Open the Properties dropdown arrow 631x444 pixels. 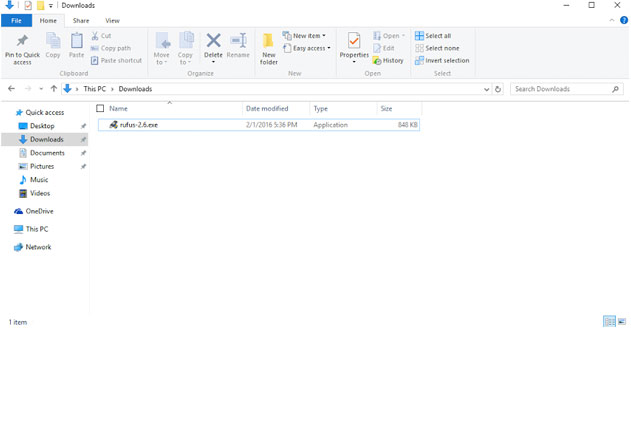pos(354,62)
